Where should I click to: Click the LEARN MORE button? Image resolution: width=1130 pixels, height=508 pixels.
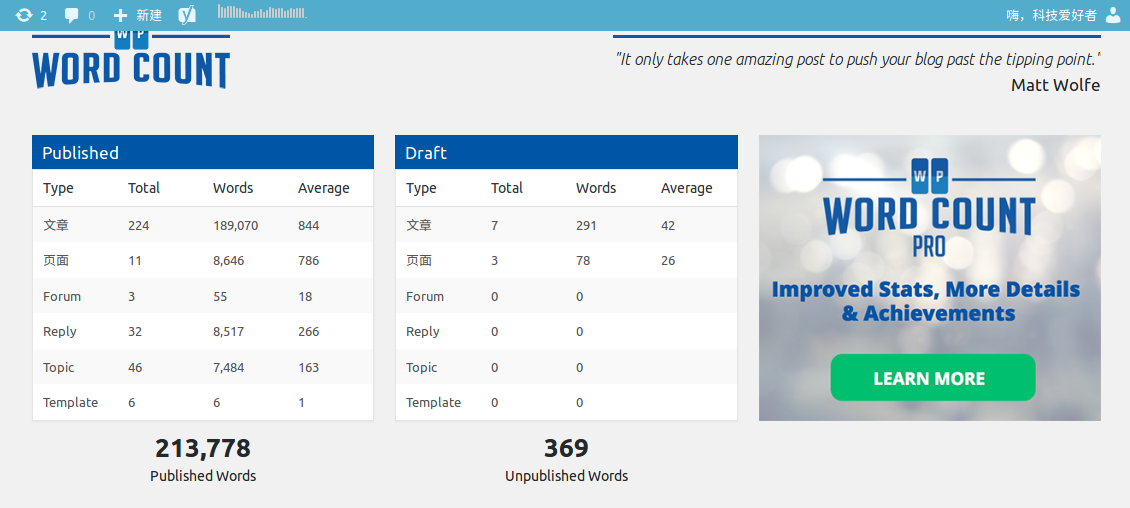(933, 378)
